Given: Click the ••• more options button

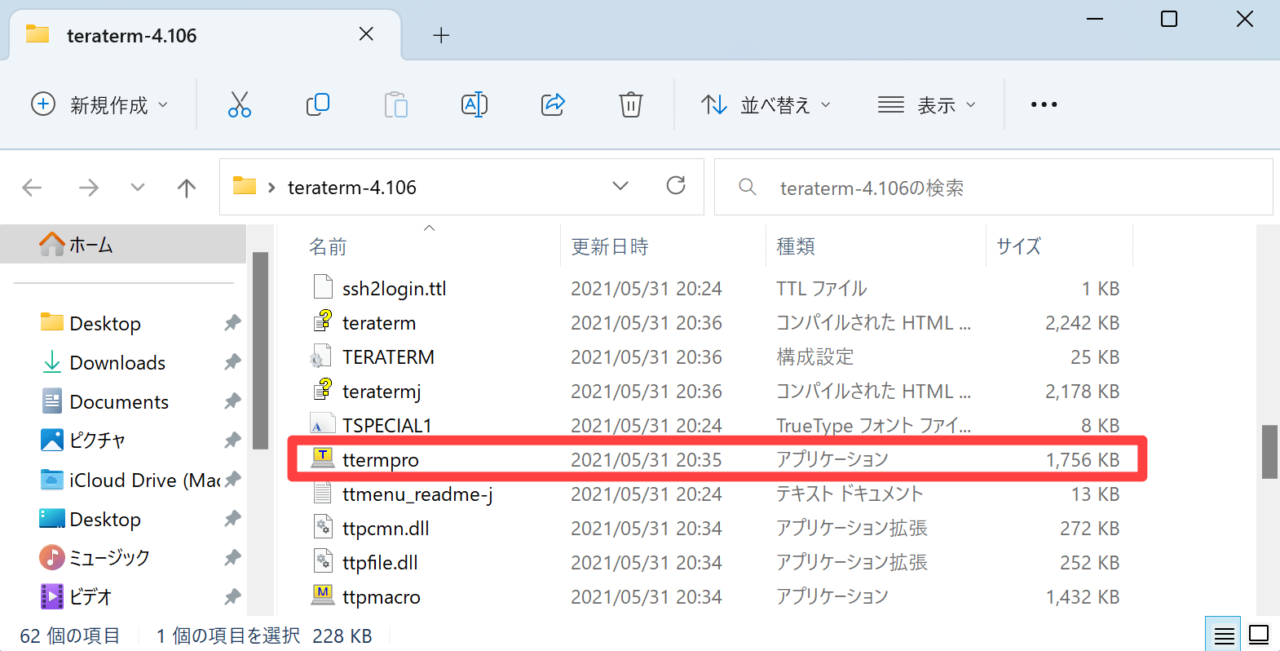Looking at the screenshot, I should tap(1043, 104).
